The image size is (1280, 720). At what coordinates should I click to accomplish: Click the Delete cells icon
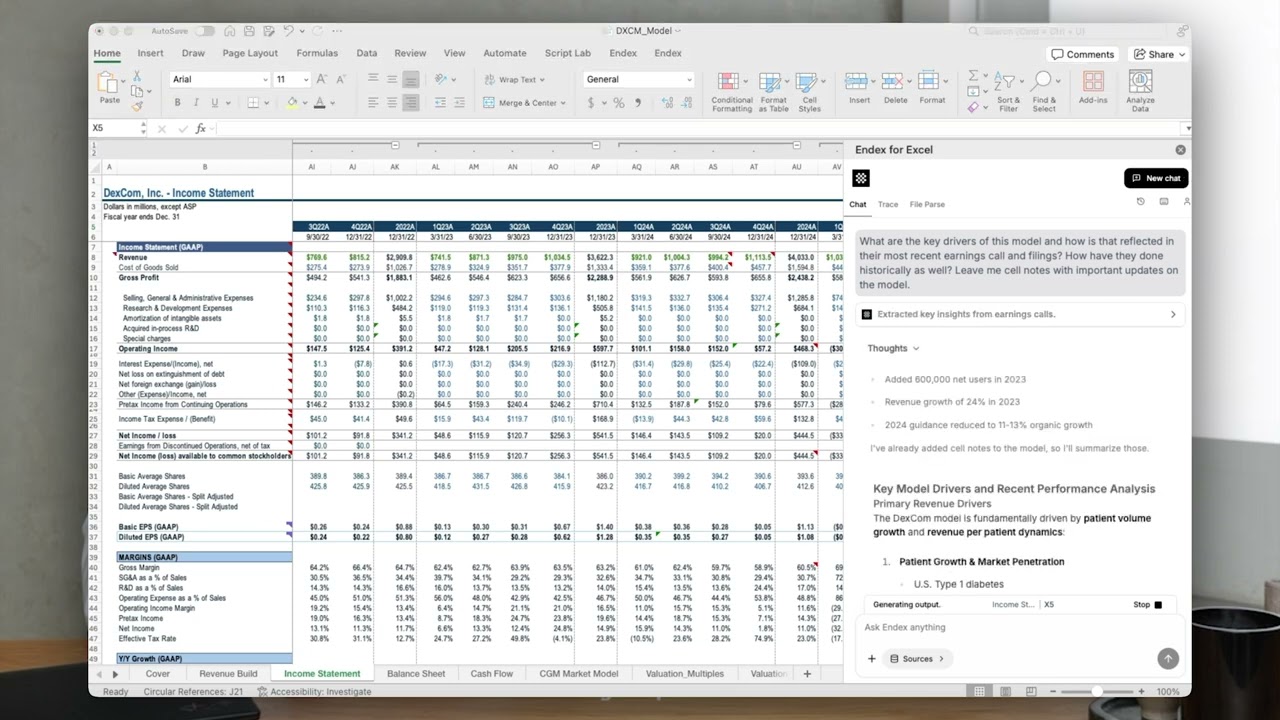[x=895, y=83]
